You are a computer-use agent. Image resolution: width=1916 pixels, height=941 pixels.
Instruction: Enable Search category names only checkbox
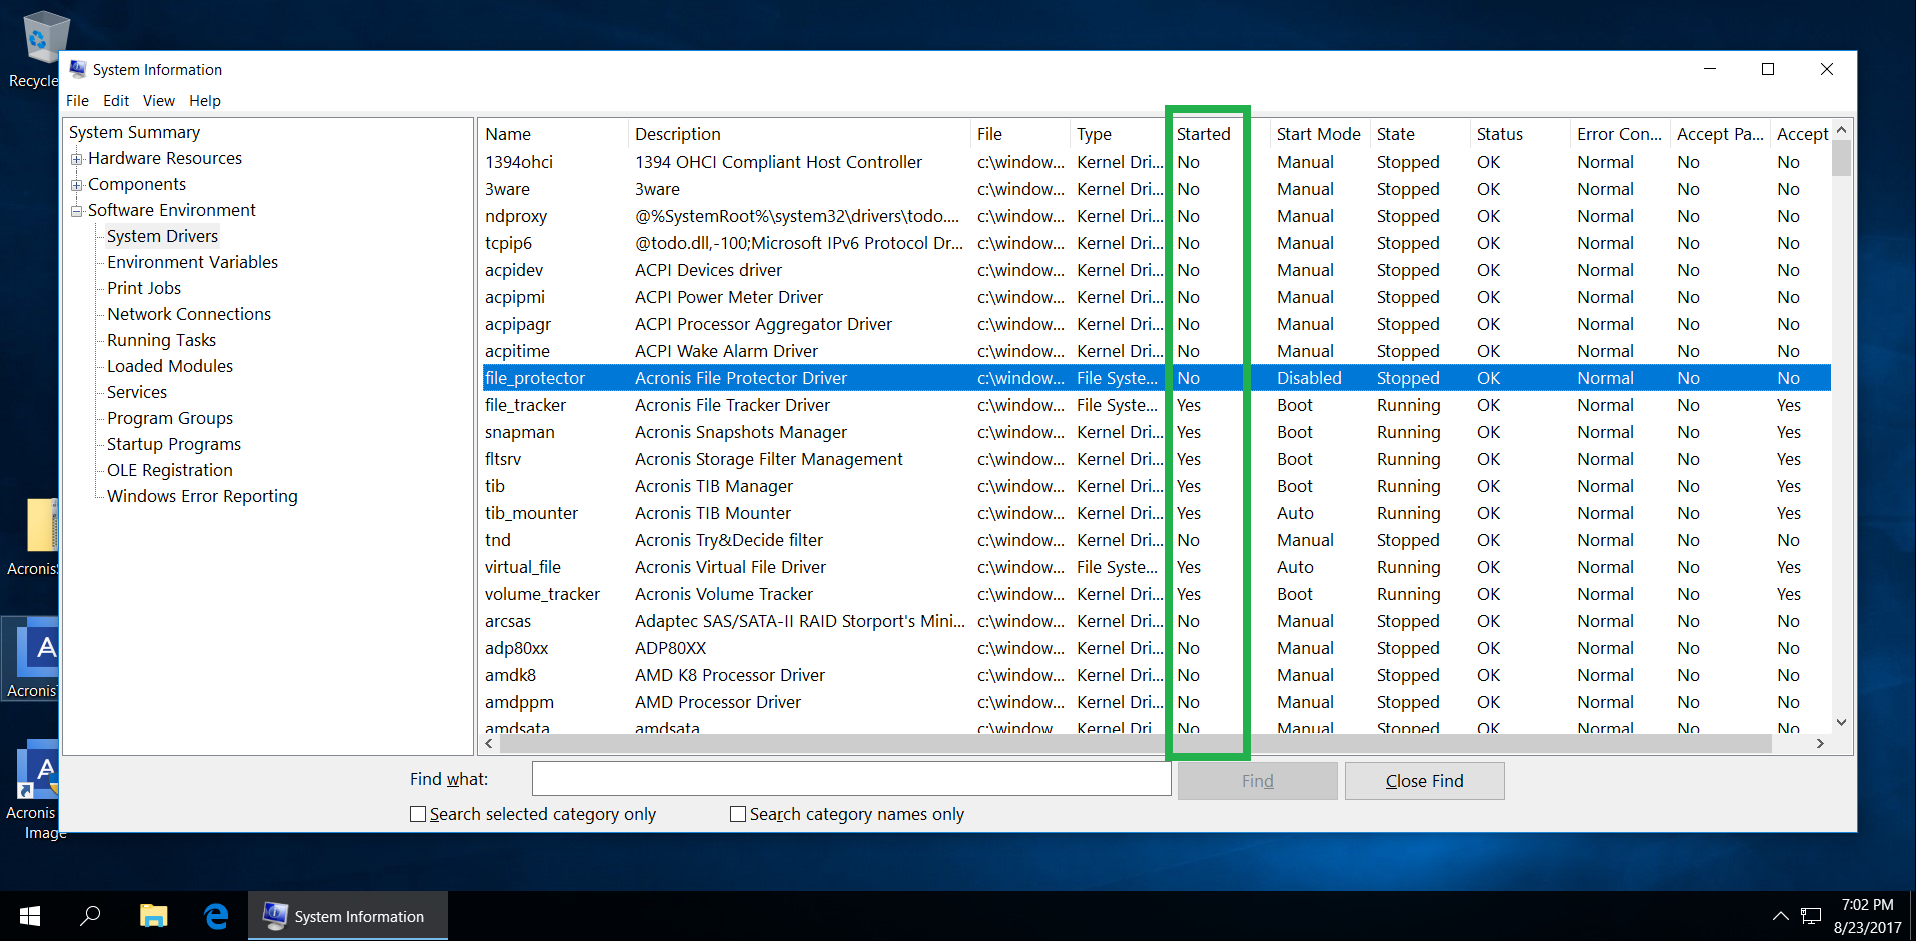738,814
